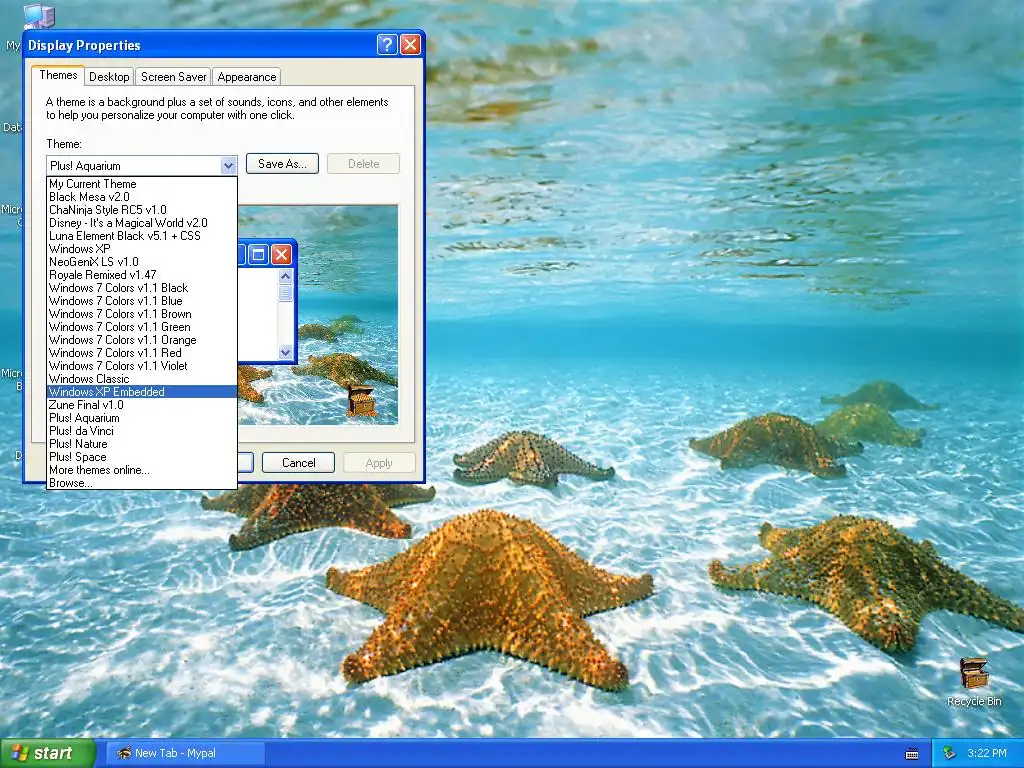Open the Recycle Bin treasure chest icon
Screen dimensions: 1024x768
pyautogui.click(x=974, y=674)
